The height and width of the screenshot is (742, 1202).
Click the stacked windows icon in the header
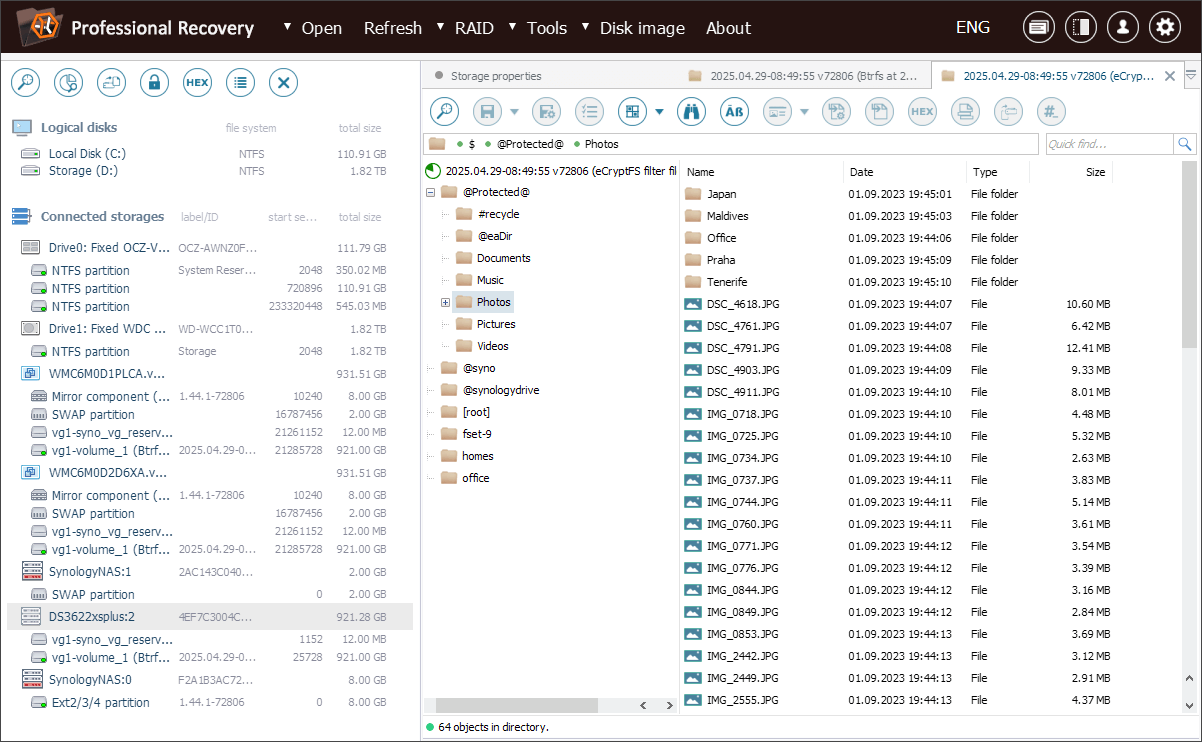tap(1039, 28)
